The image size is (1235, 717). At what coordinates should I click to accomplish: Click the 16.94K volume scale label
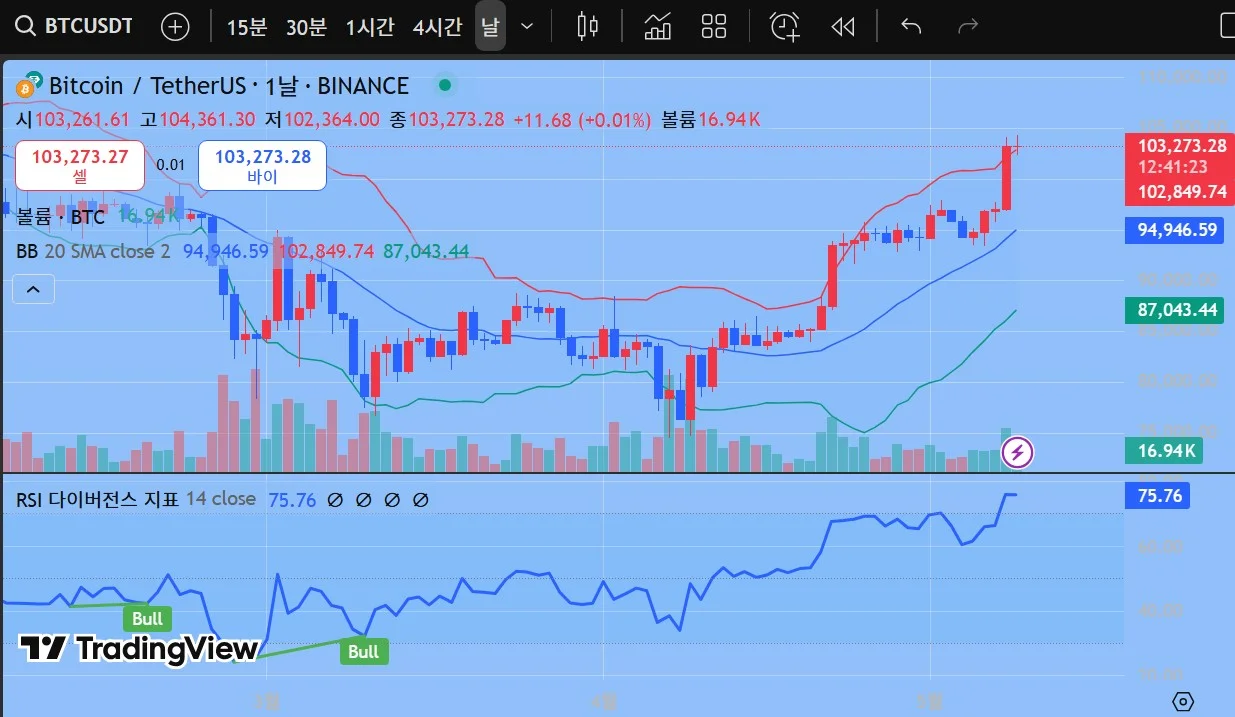coord(1166,451)
